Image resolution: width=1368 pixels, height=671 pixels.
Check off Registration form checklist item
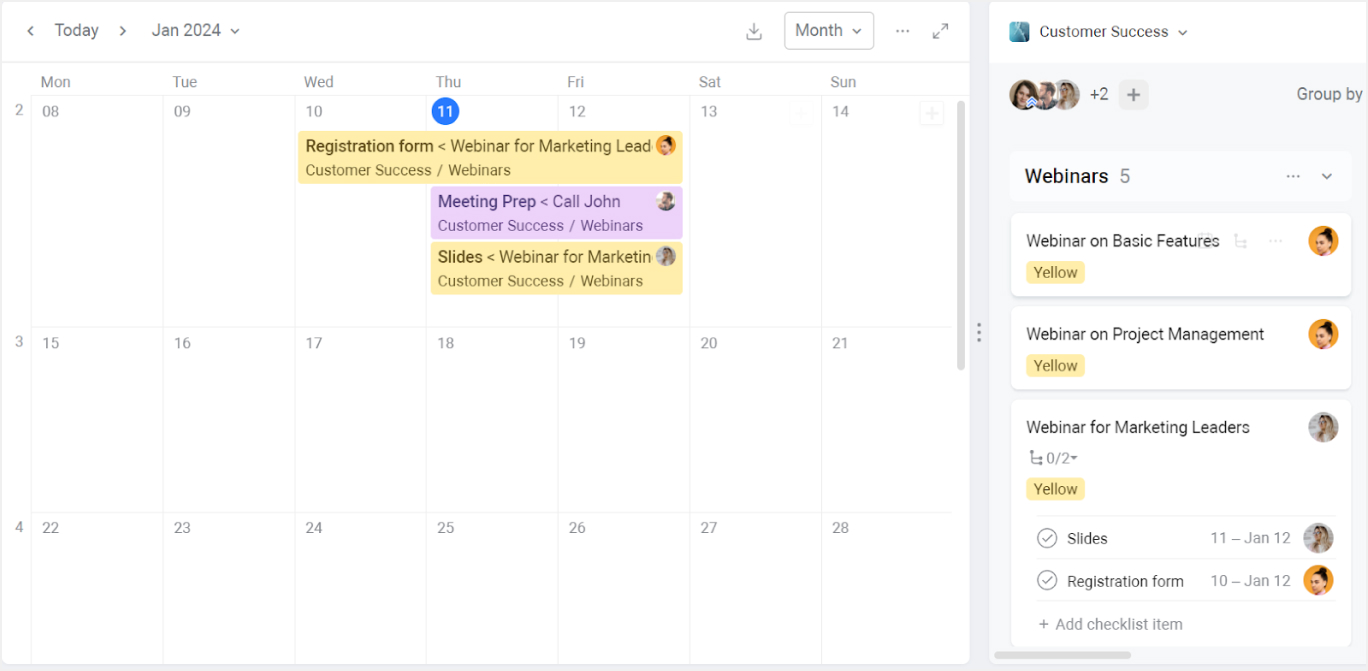point(1047,581)
